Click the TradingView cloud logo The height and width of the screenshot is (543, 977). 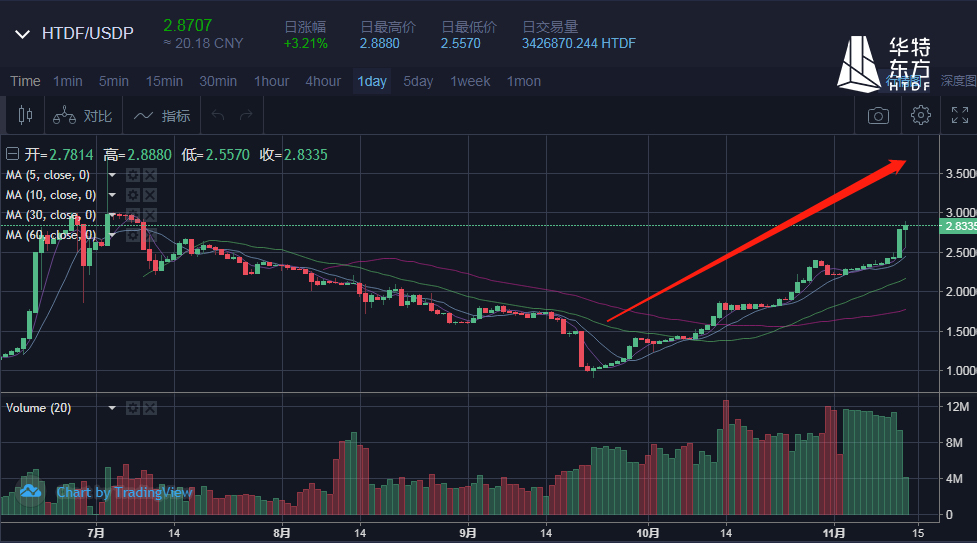coord(30,491)
